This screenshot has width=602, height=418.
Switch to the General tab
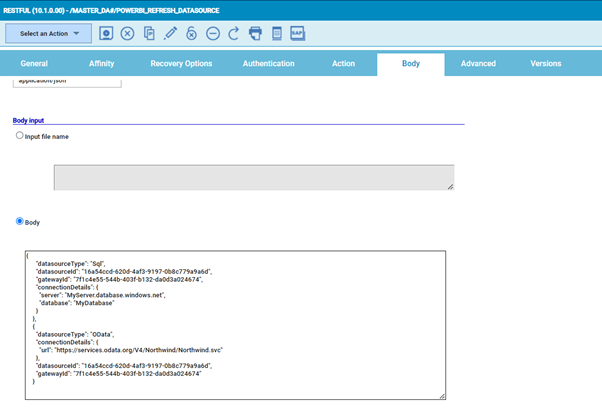pos(34,64)
